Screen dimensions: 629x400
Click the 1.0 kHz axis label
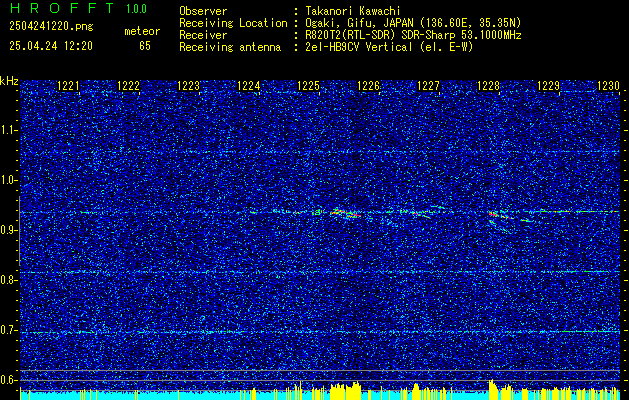point(7,181)
